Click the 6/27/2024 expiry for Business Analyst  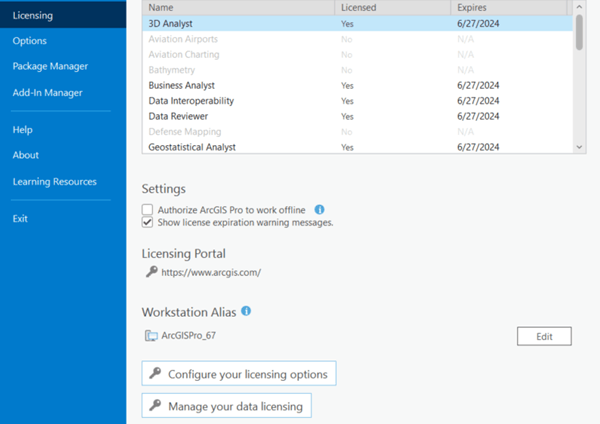(x=478, y=85)
